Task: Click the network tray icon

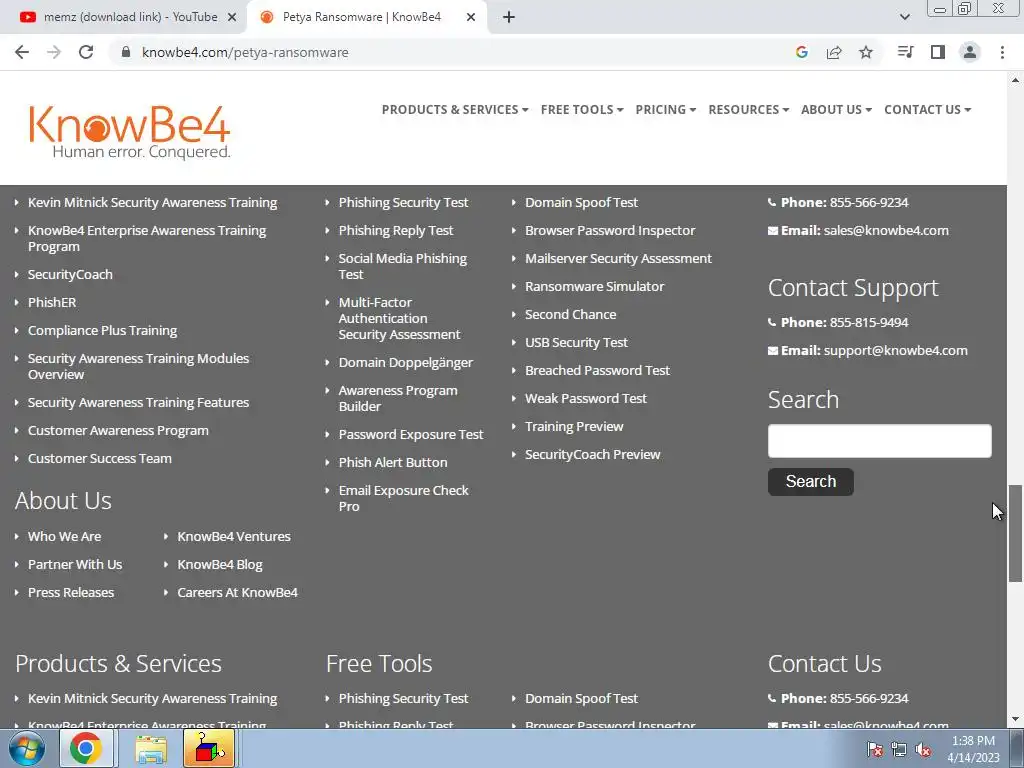Action: (x=899, y=749)
